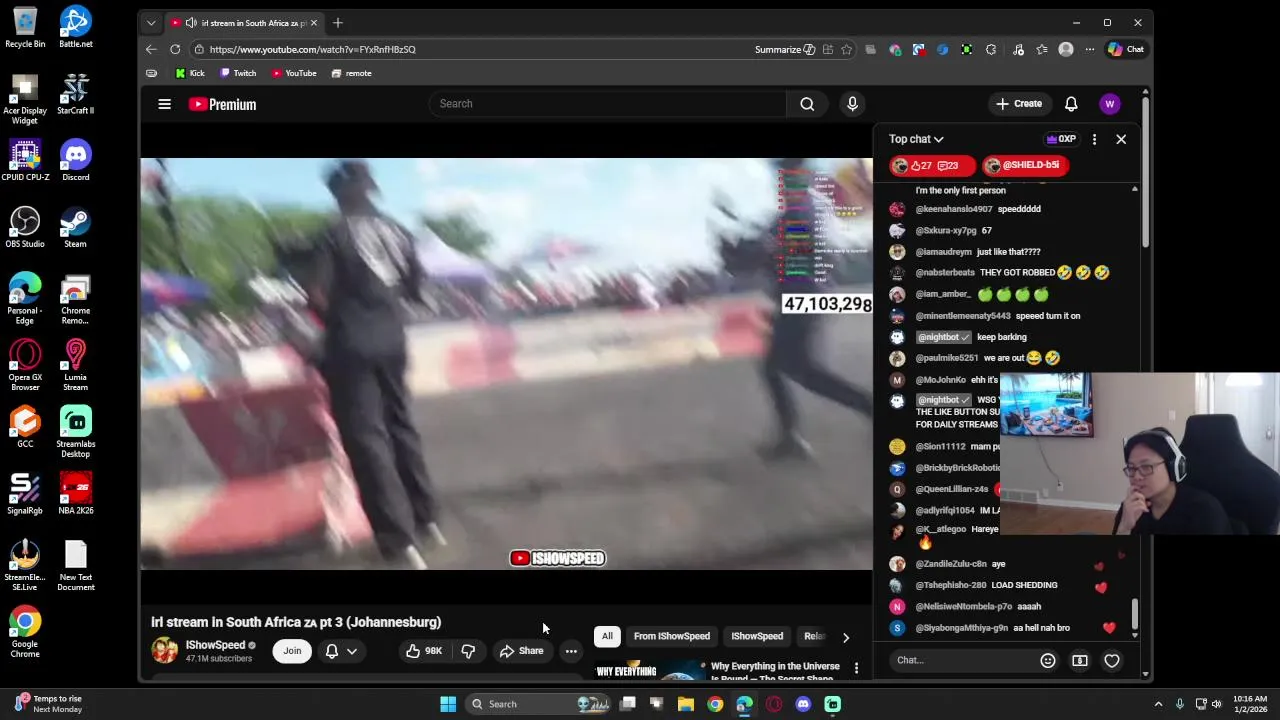Open the remote bookmark
The height and width of the screenshot is (720, 1280).
tap(351, 73)
